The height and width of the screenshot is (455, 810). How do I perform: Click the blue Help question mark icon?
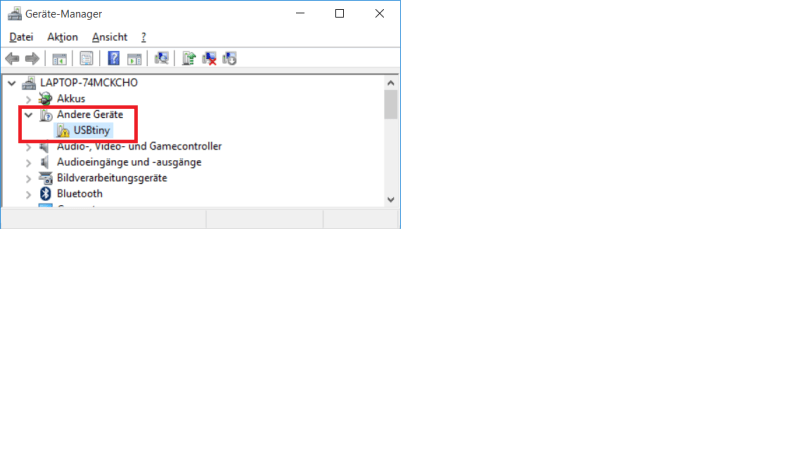[114, 58]
